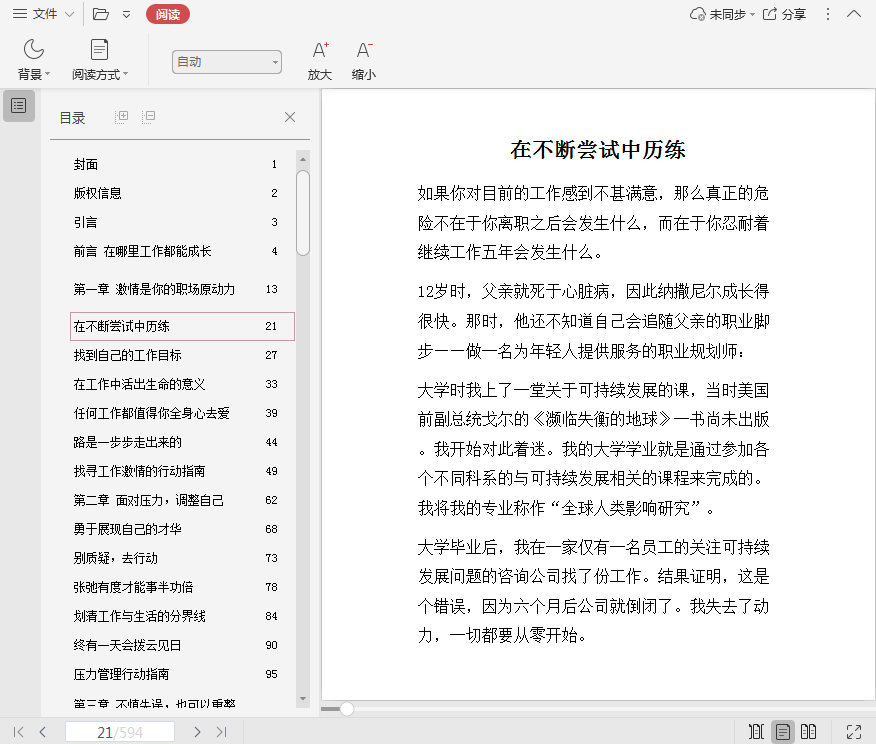Open 前言 在哪里工作都能成长
The image size is (876, 744).
(182, 251)
